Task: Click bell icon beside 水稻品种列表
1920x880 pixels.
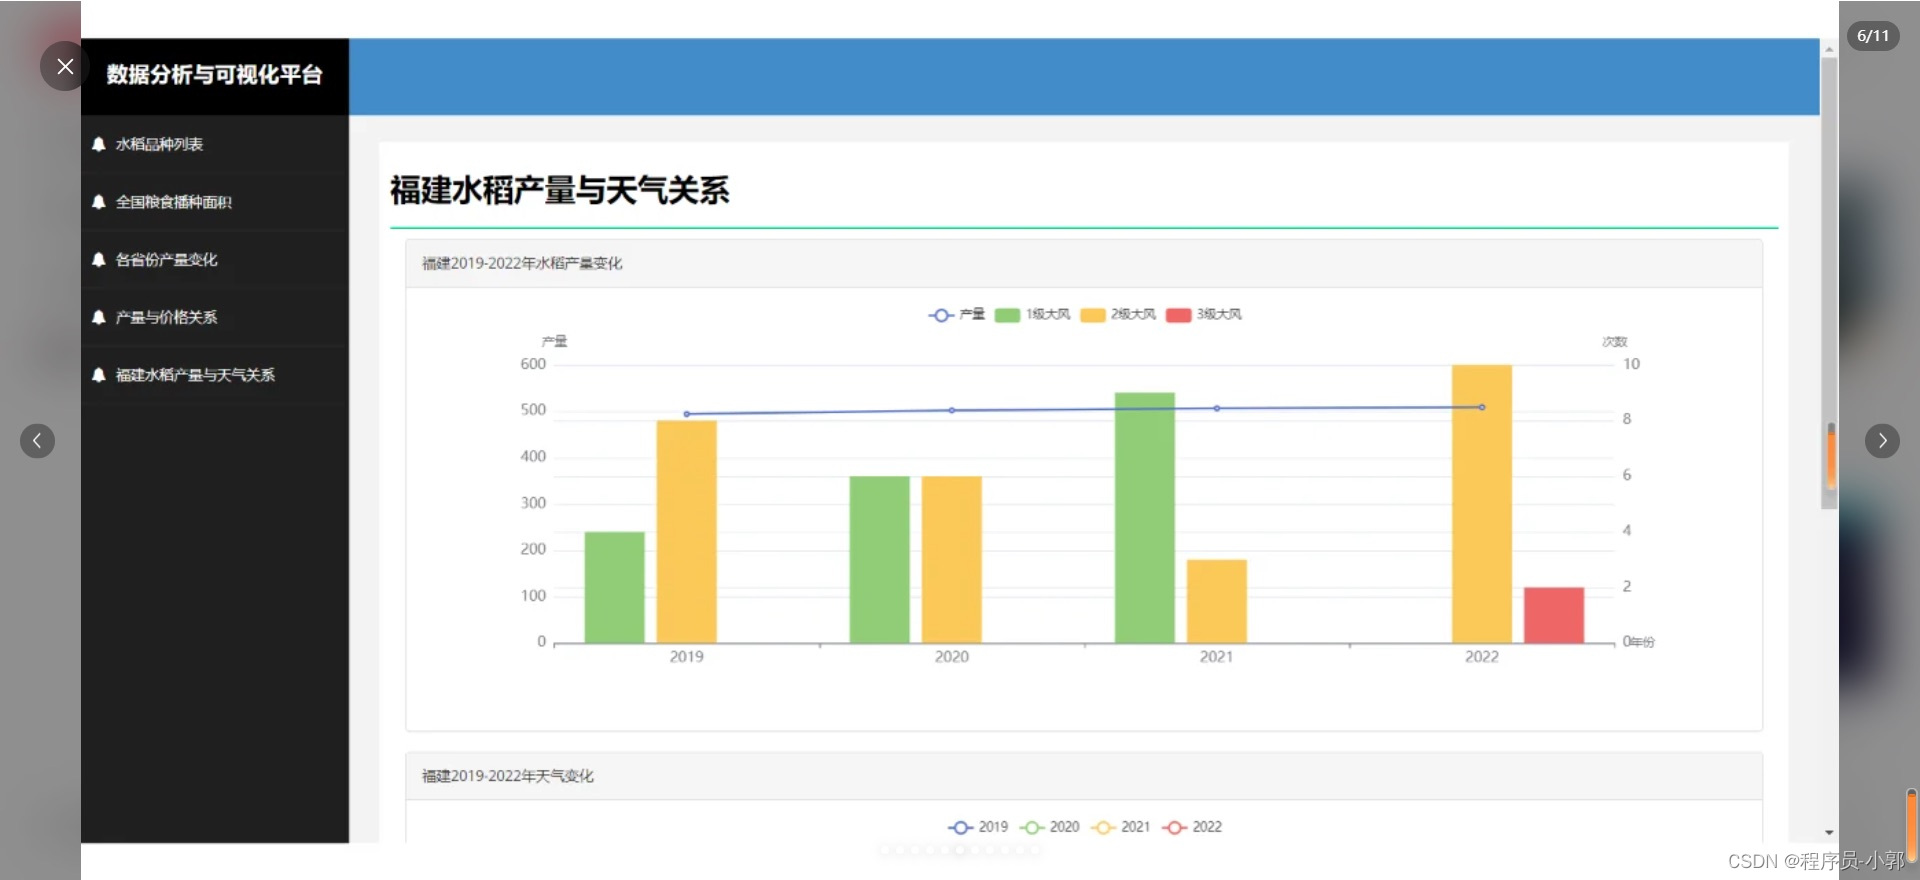Action: tap(98, 144)
